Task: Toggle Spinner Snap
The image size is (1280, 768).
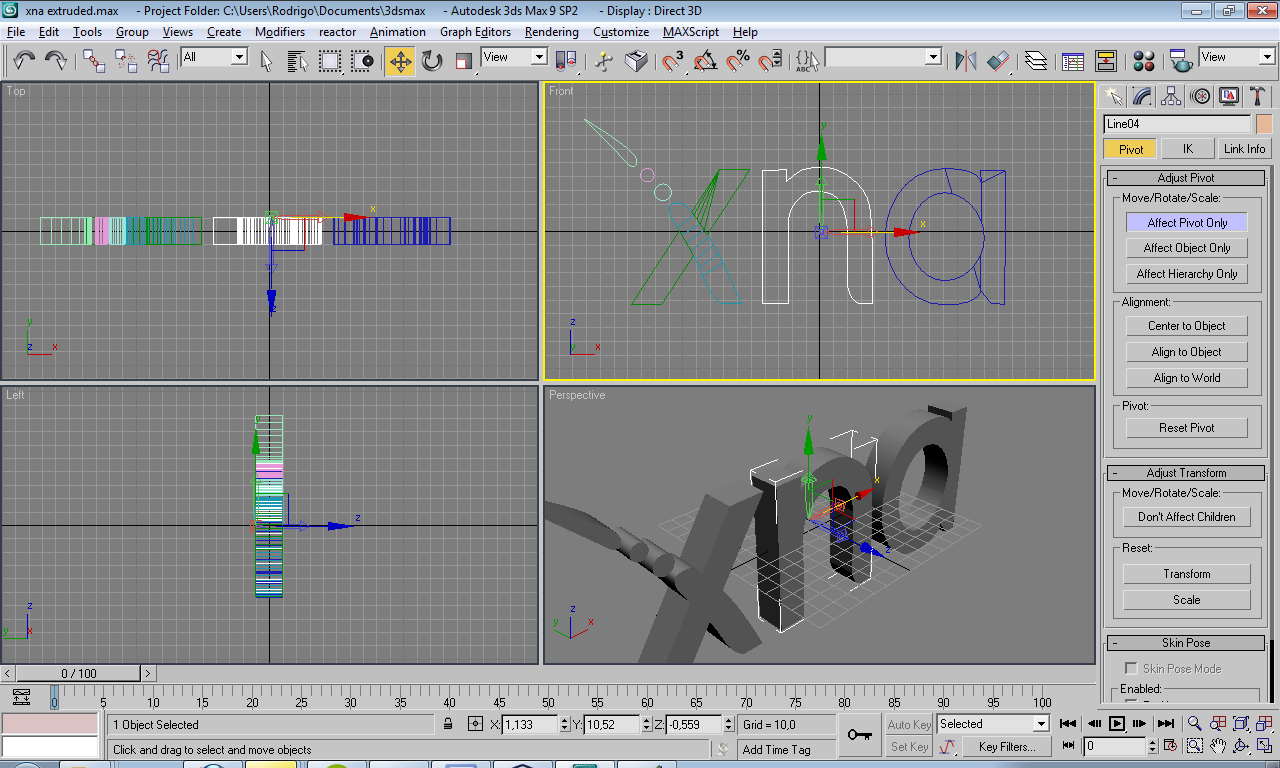Action: [770, 61]
